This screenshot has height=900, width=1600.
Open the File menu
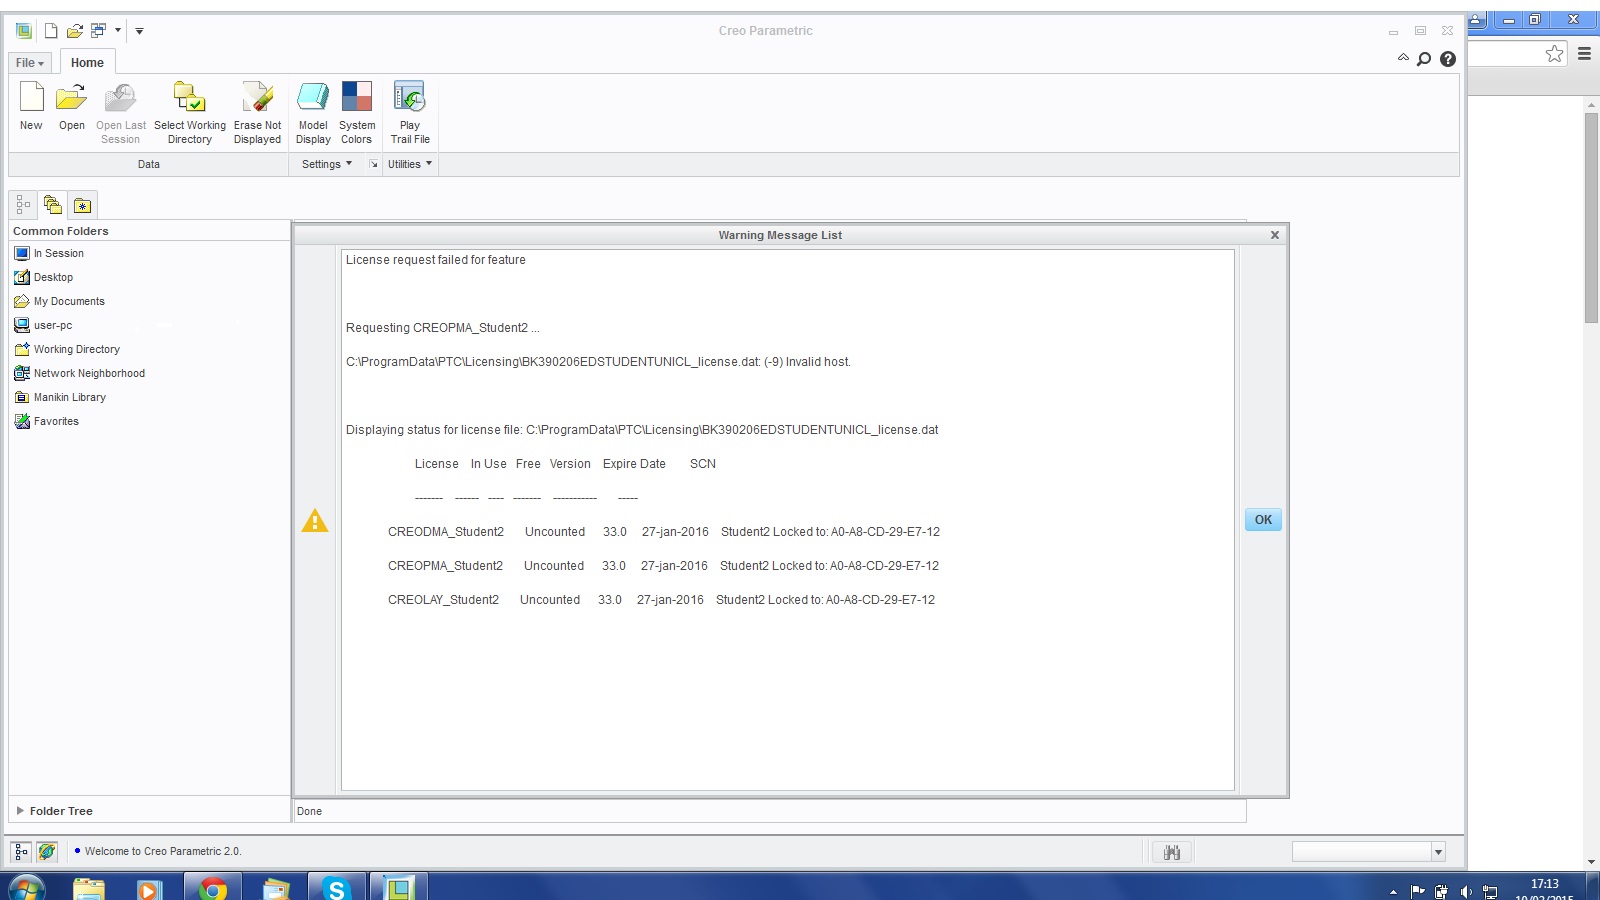coord(30,63)
